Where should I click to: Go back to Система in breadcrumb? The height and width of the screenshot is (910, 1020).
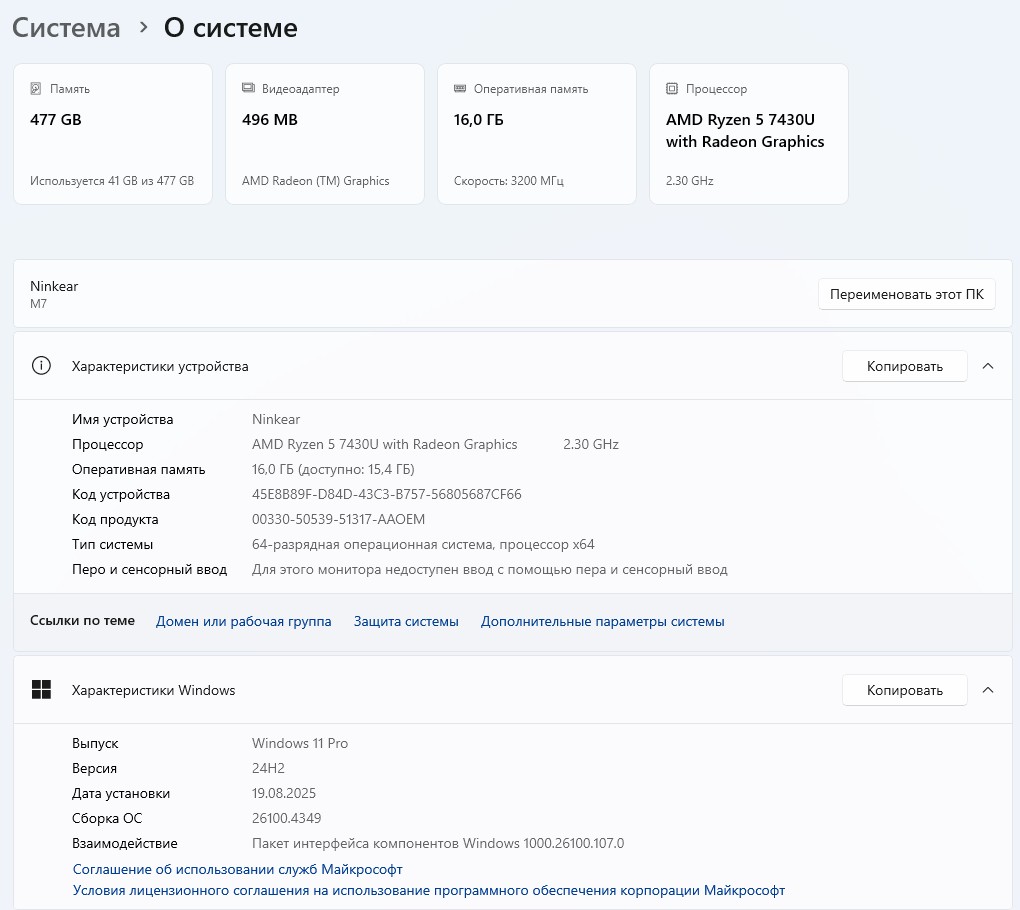tap(66, 28)
